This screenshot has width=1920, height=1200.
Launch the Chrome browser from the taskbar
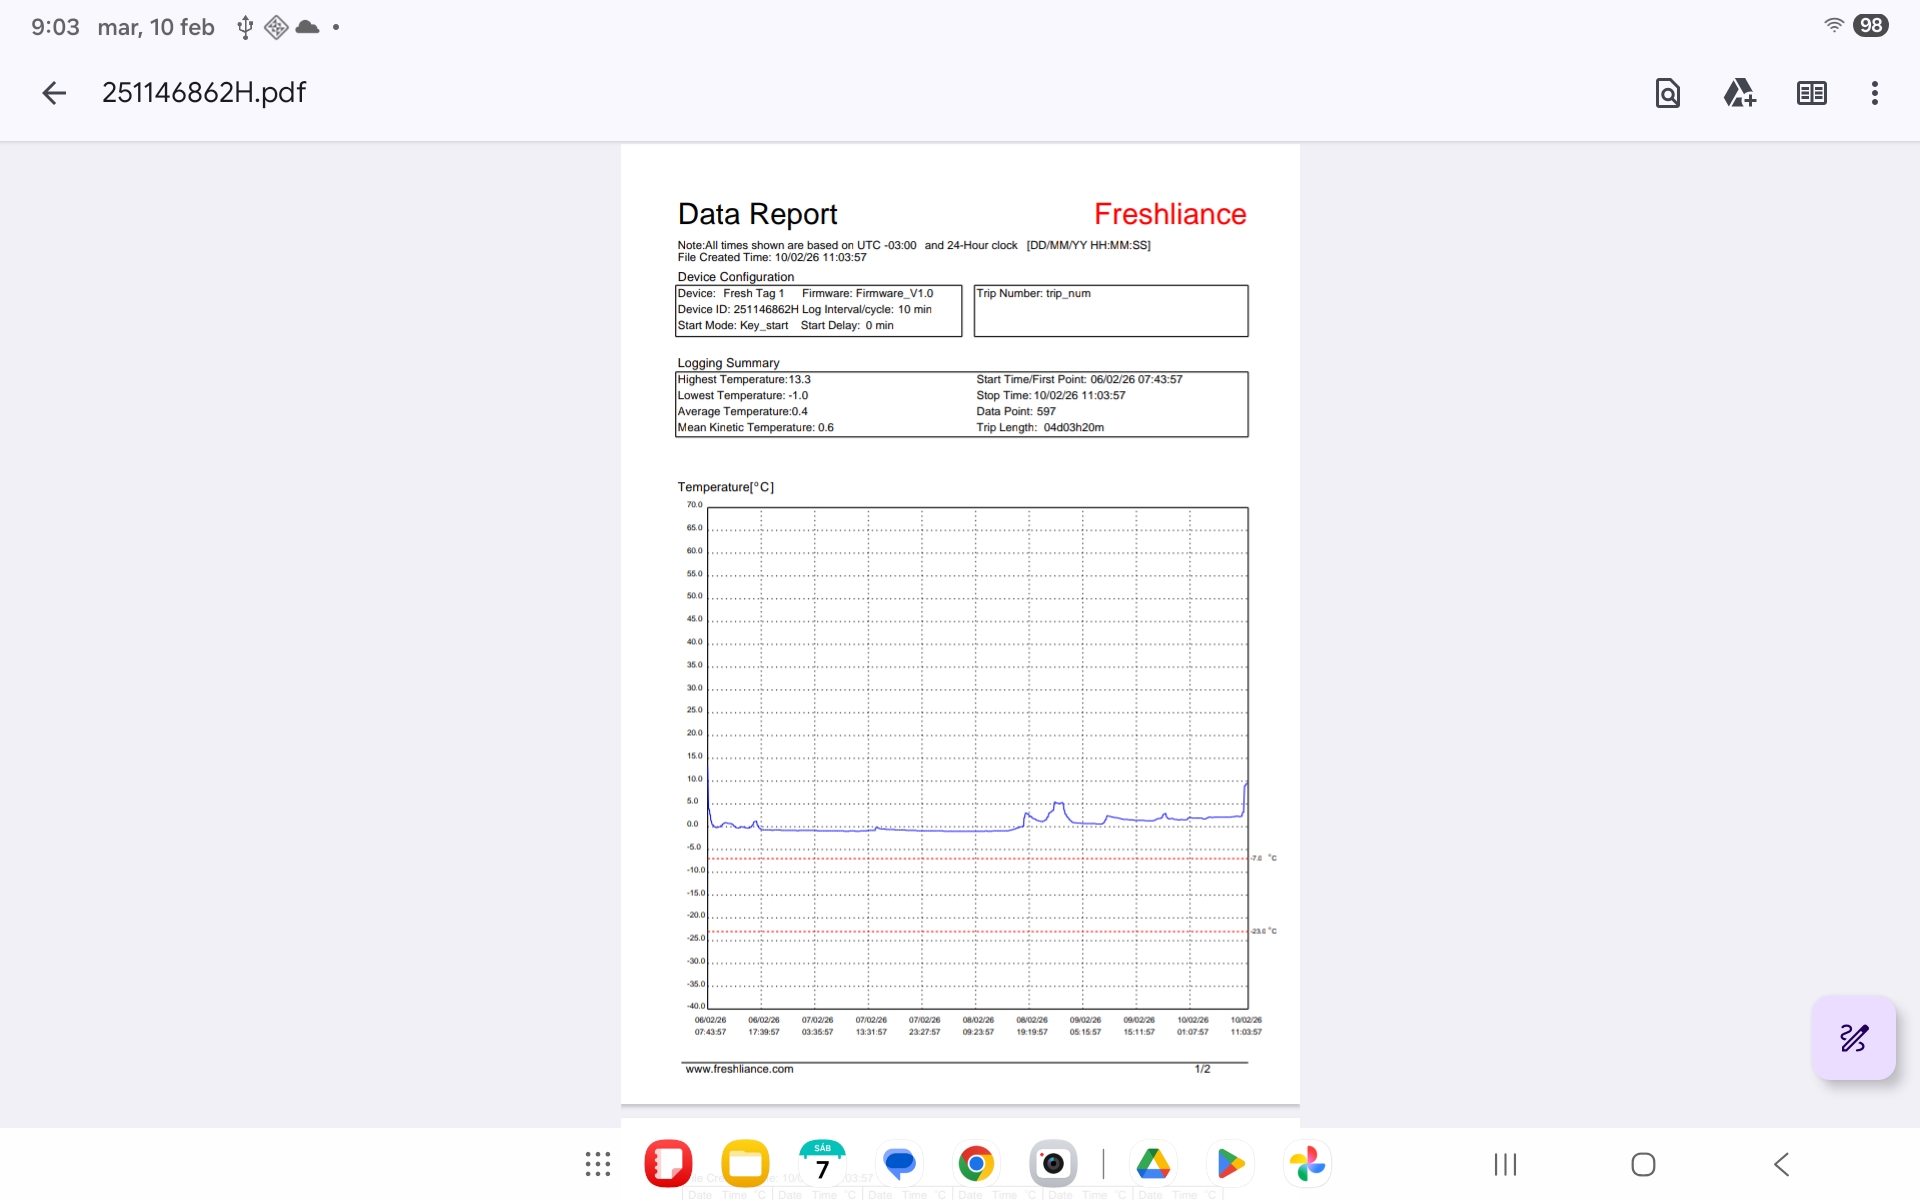pyautogui.click(x=976, y=1164)
